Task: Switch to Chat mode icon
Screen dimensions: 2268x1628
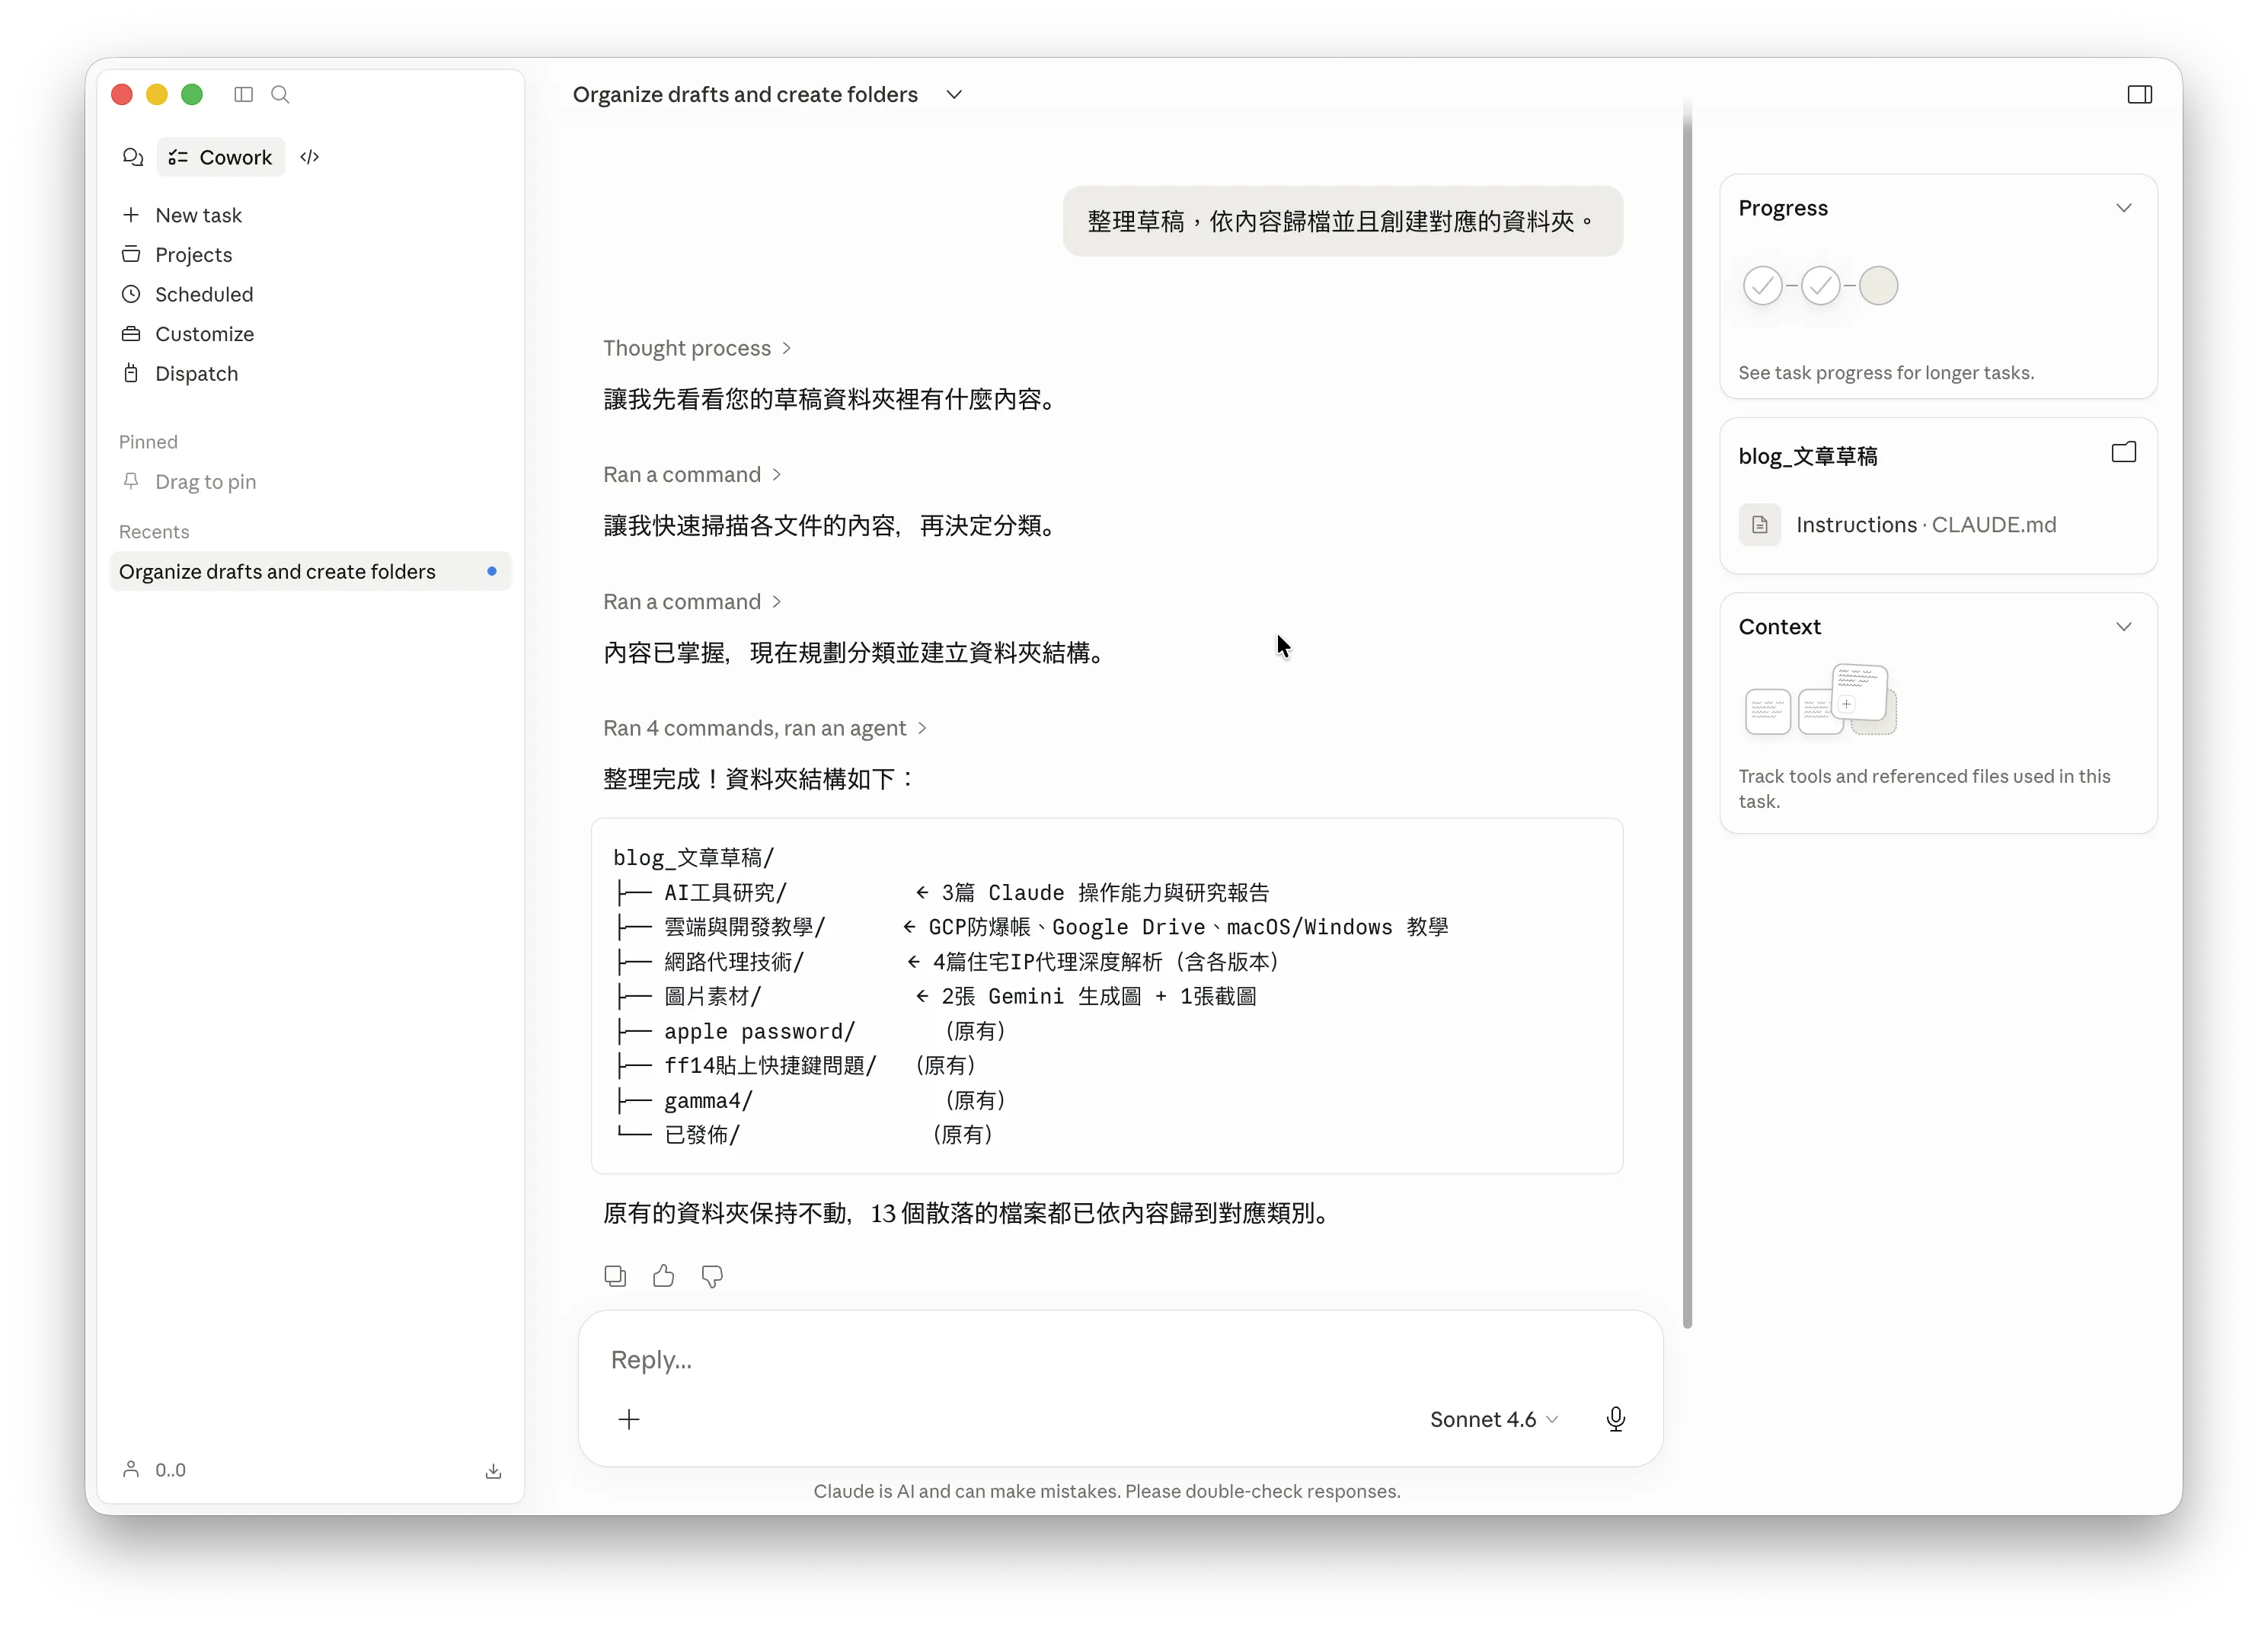Action: 133,157
